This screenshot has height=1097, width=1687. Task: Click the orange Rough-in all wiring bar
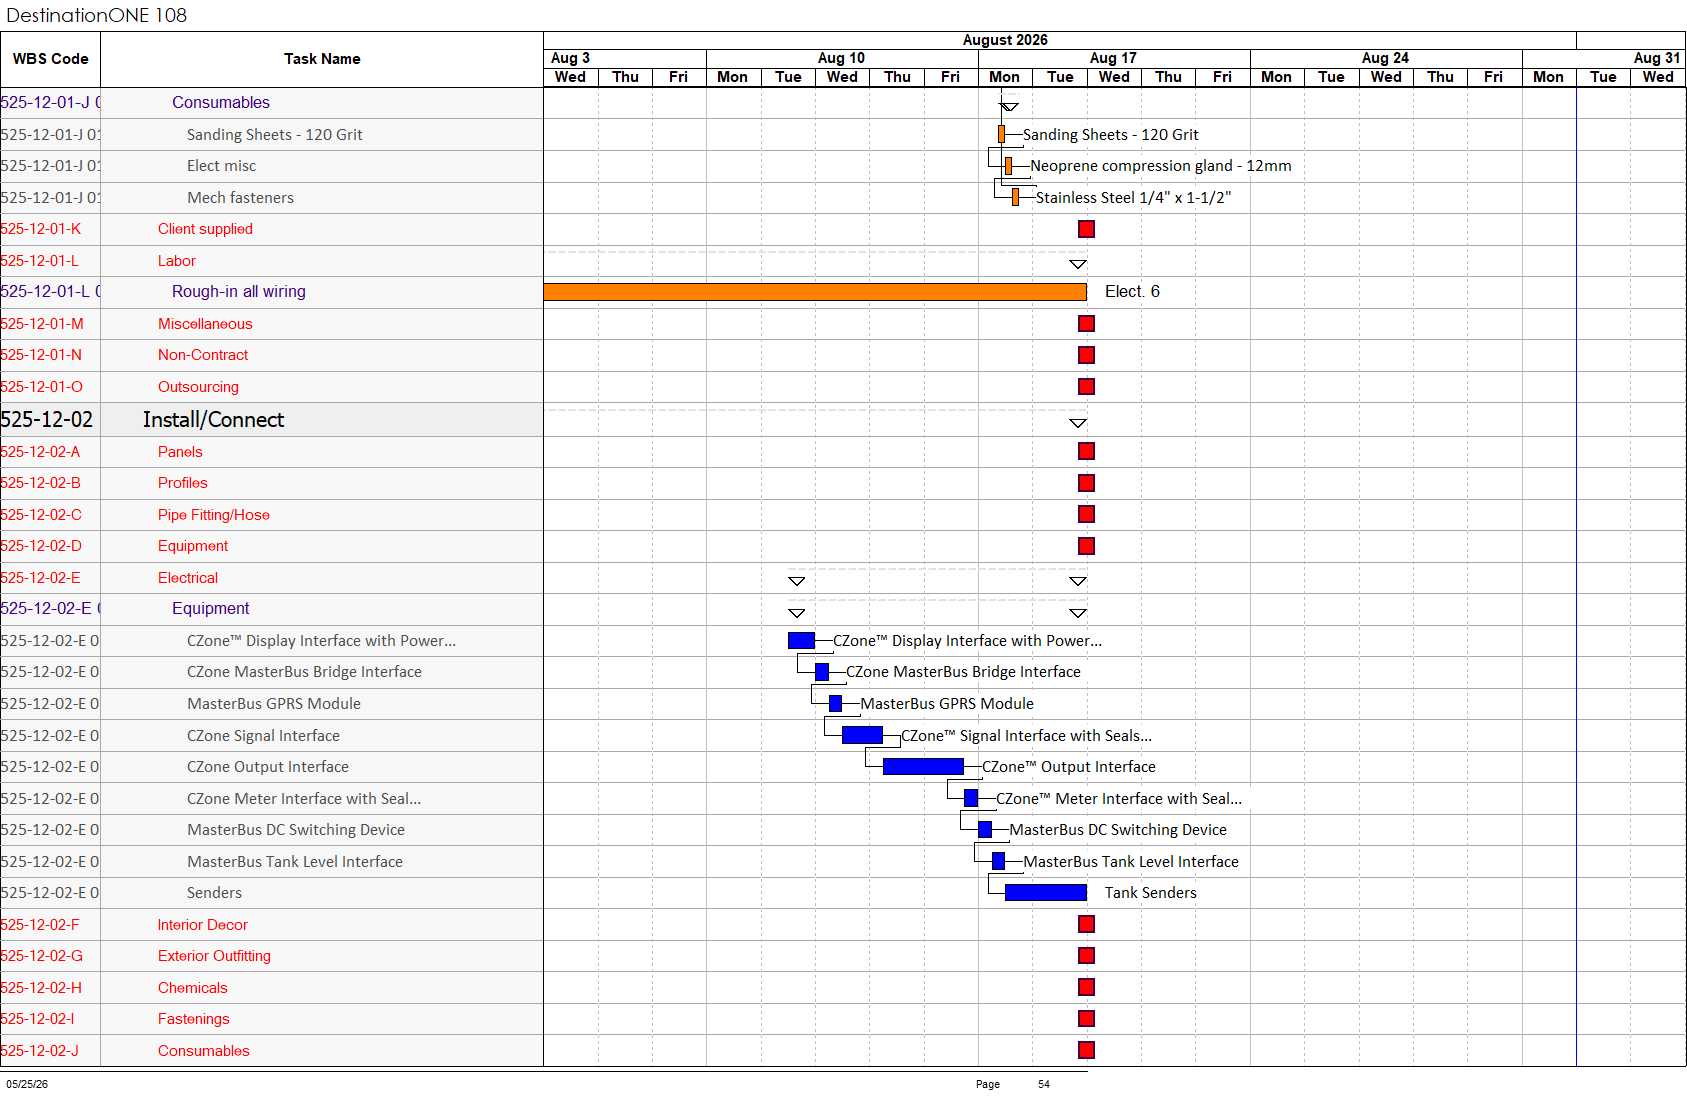(815, 292)
